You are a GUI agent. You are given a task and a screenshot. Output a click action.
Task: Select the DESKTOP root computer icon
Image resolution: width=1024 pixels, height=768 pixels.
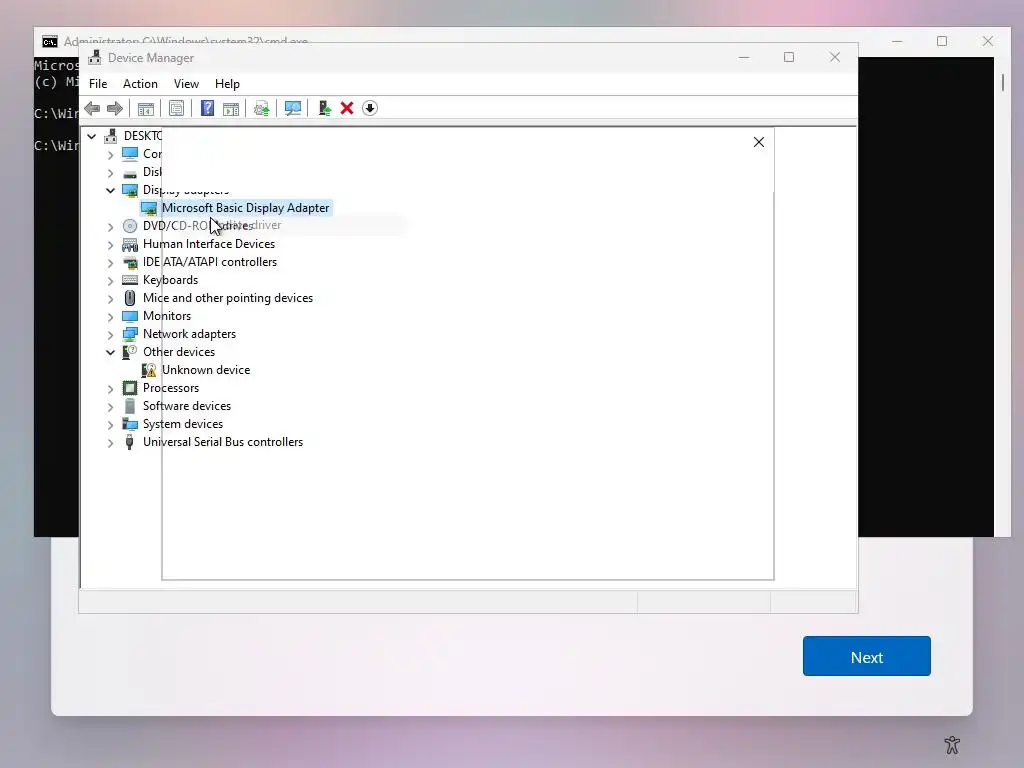(111, 136)
